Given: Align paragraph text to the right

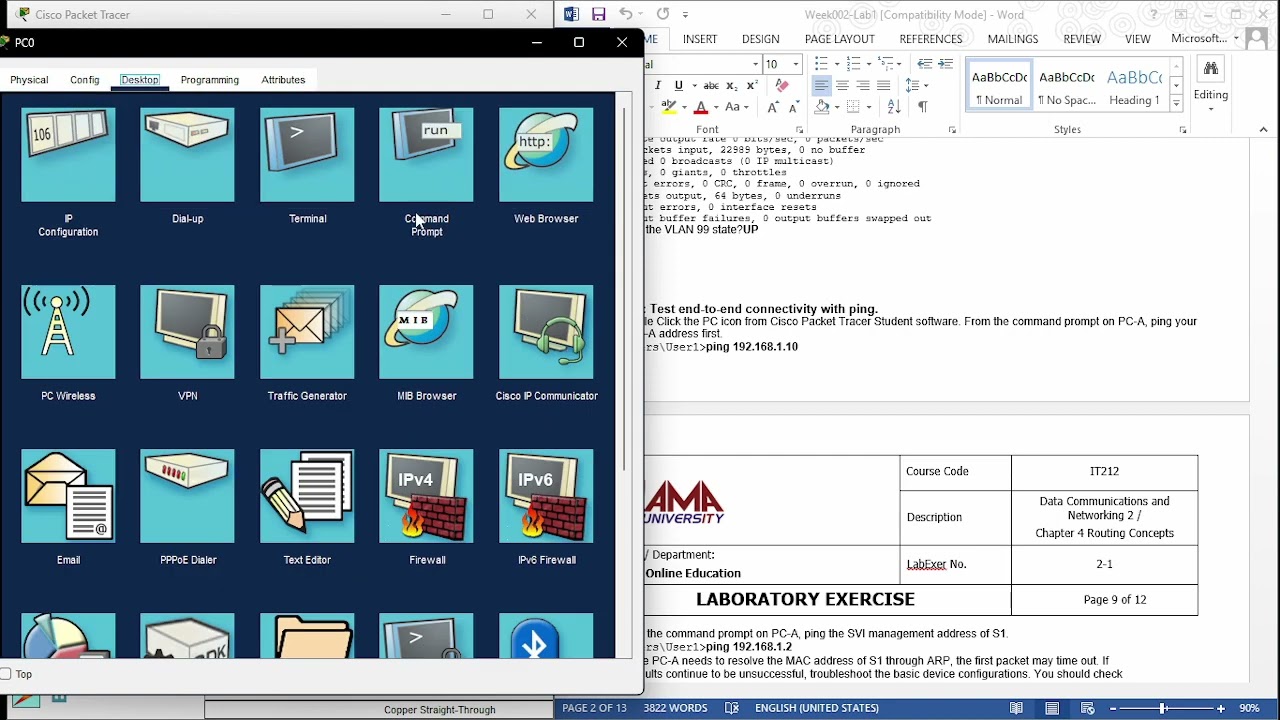Looking at the screenshot, I should (x=862, y=85).
